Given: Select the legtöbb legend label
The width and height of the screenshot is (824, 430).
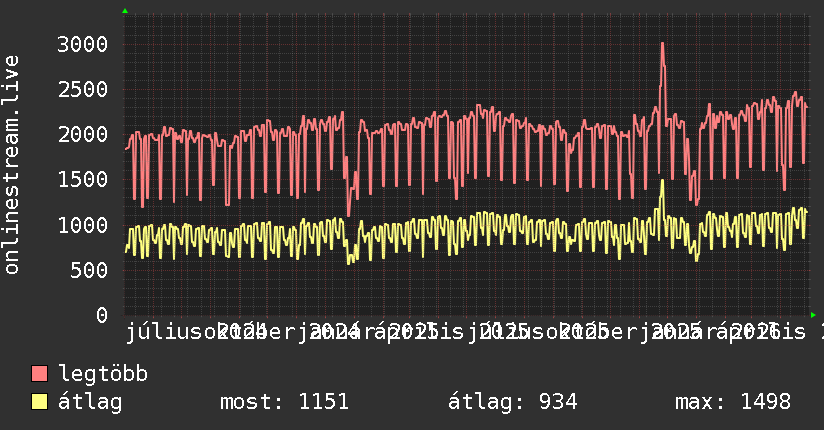Looking at the screenshot, I should click(x=103, y=373).
